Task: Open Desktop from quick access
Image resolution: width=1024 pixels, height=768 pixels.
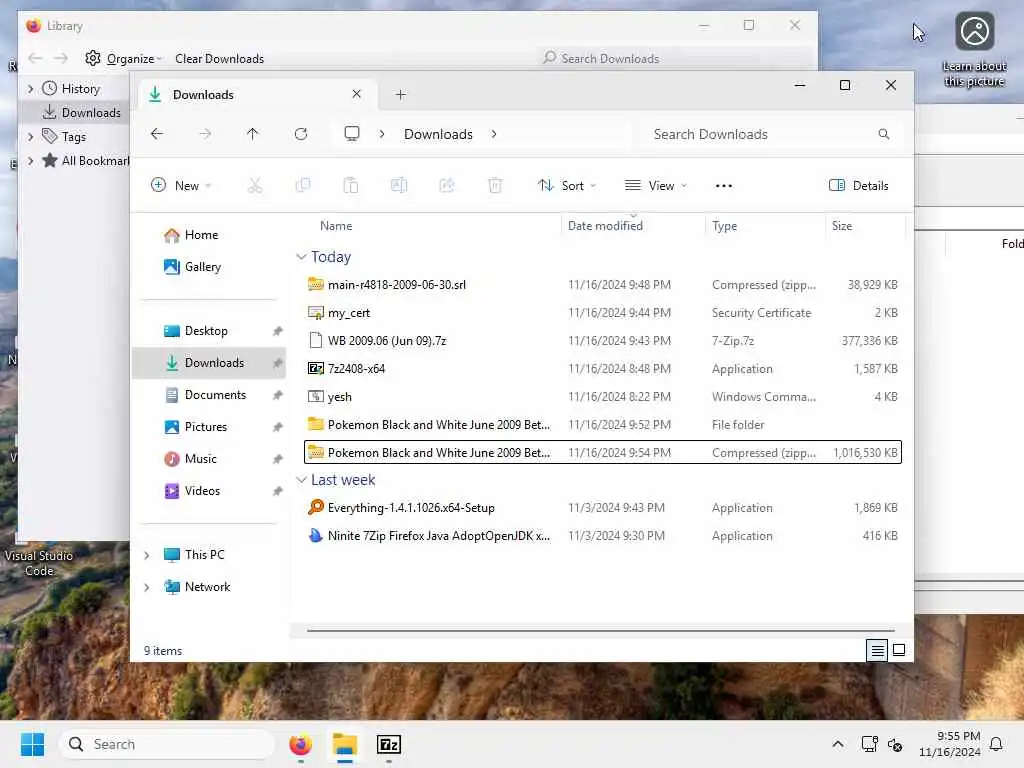Action: point(209,331)
